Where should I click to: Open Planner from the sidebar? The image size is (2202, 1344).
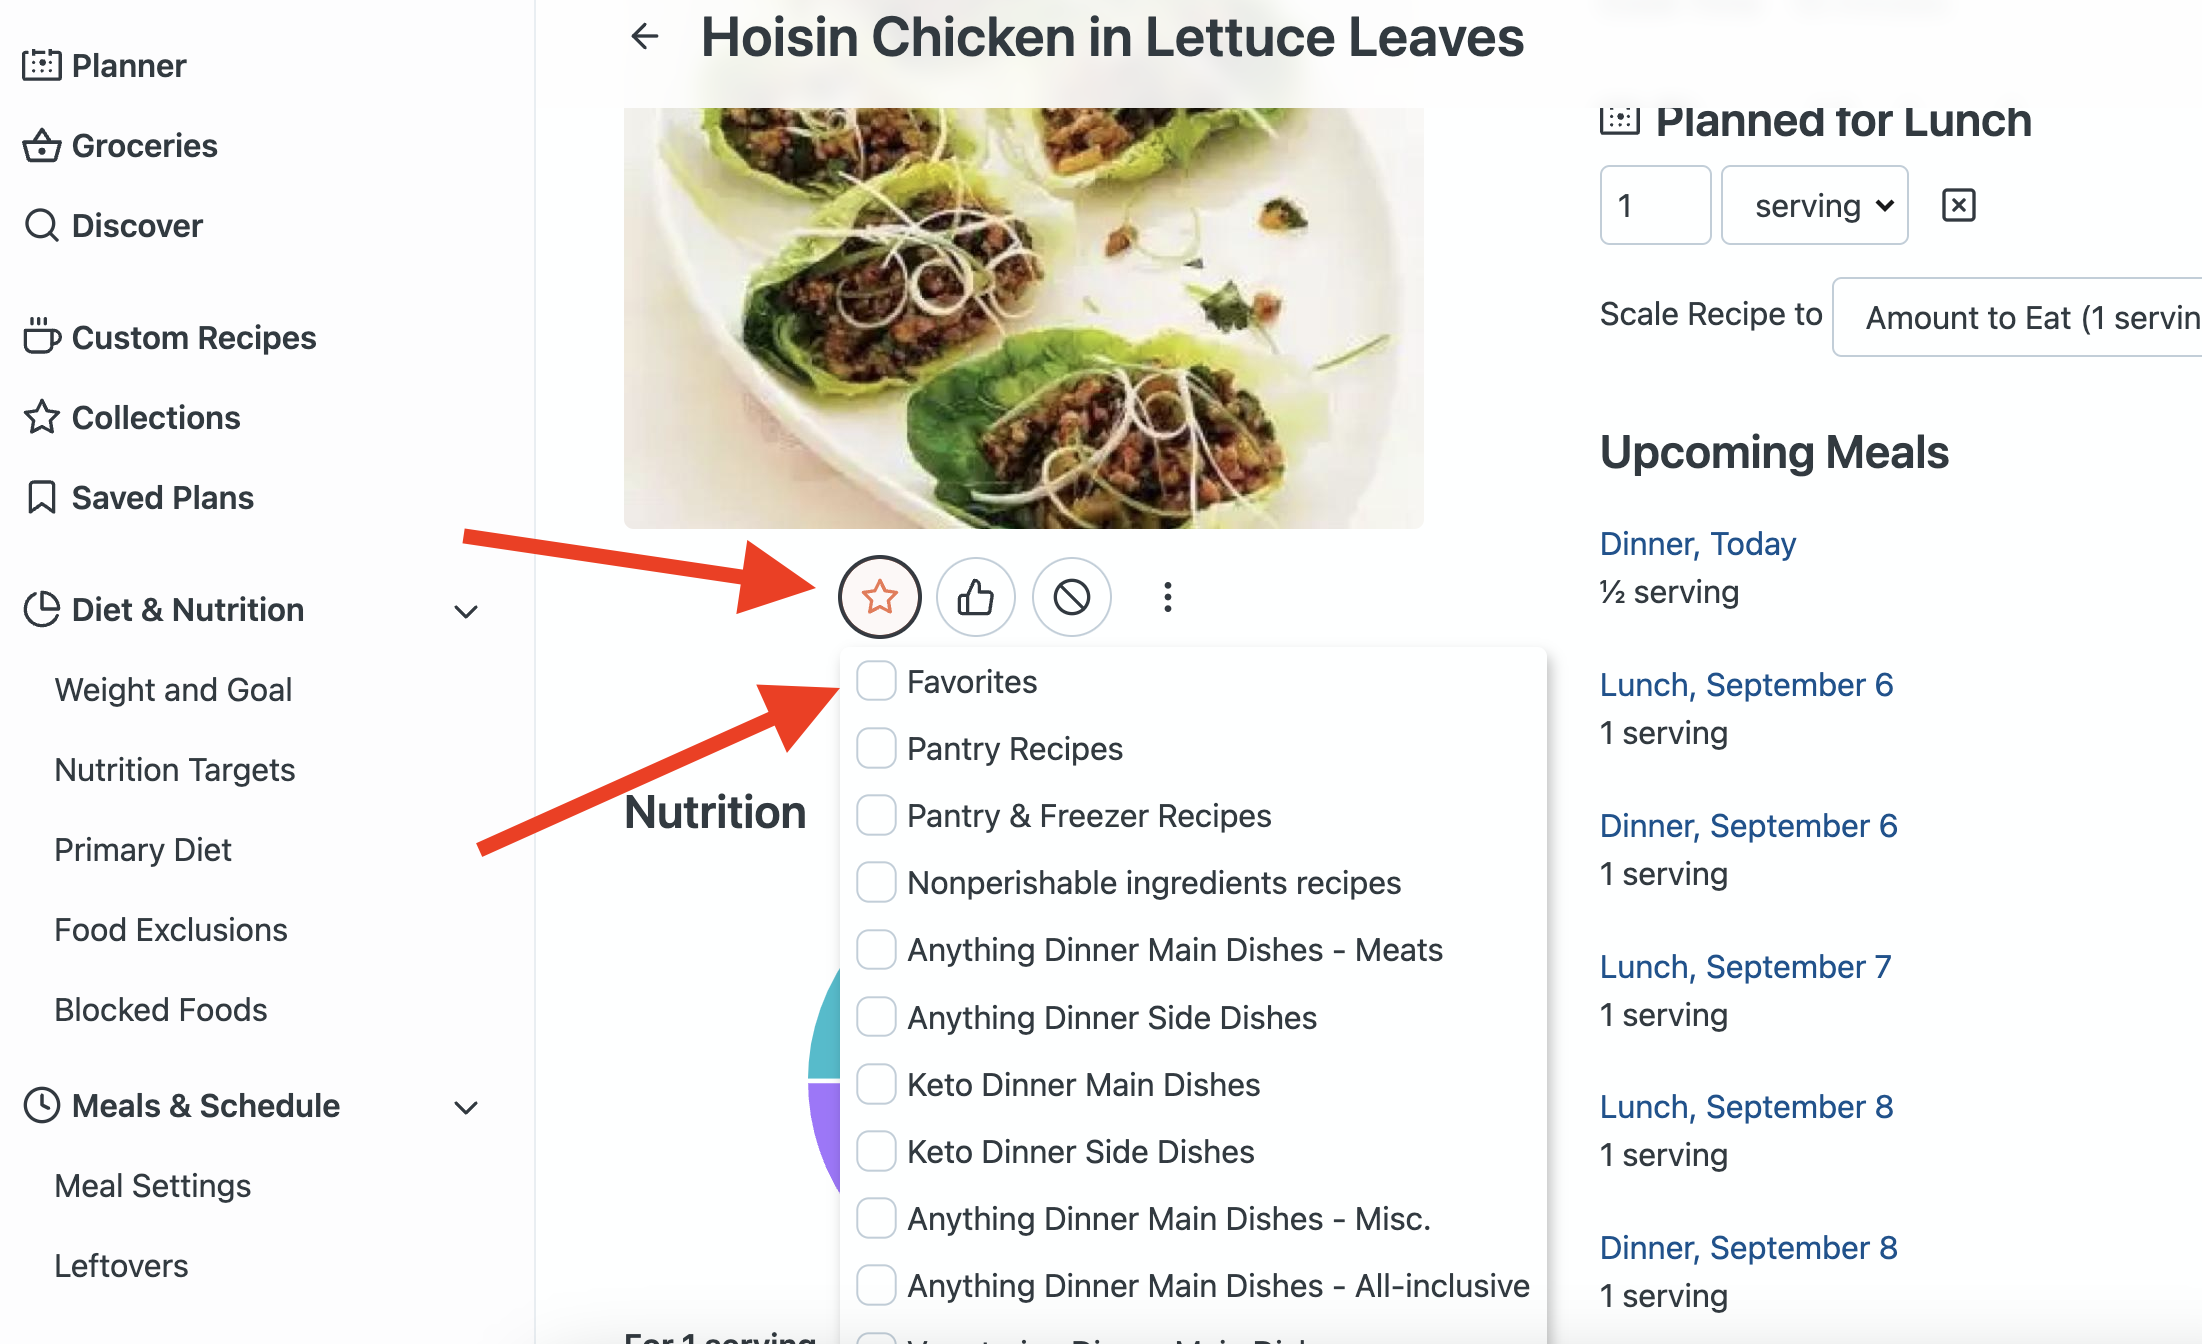pyautogui.click(x=104, y=65)
